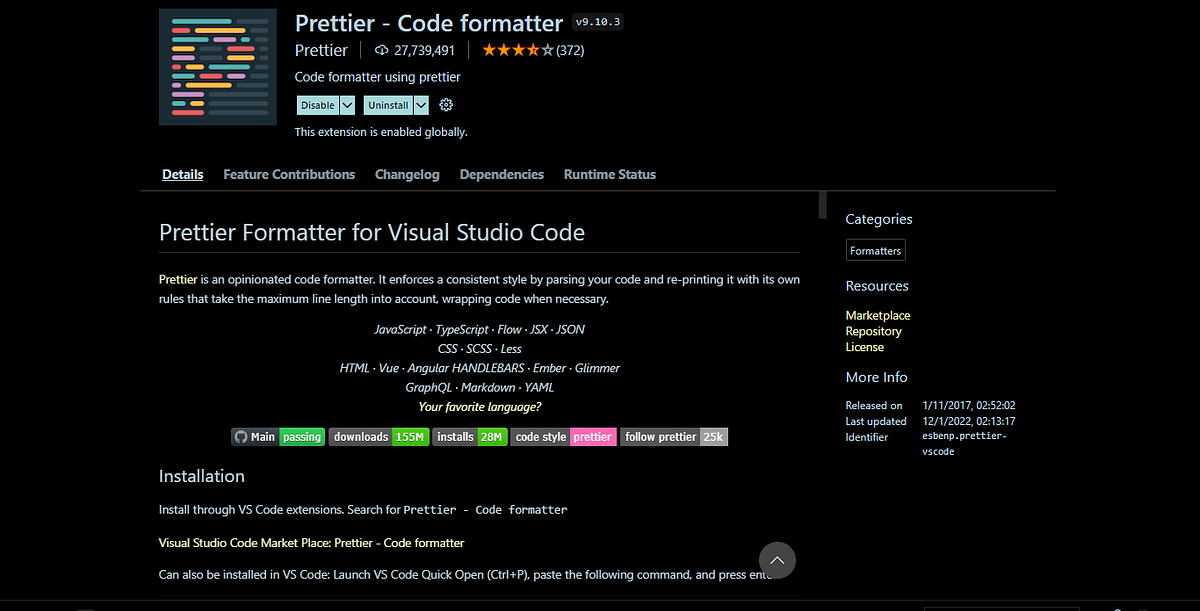Select the Prettier publisher name

[321, 49]
